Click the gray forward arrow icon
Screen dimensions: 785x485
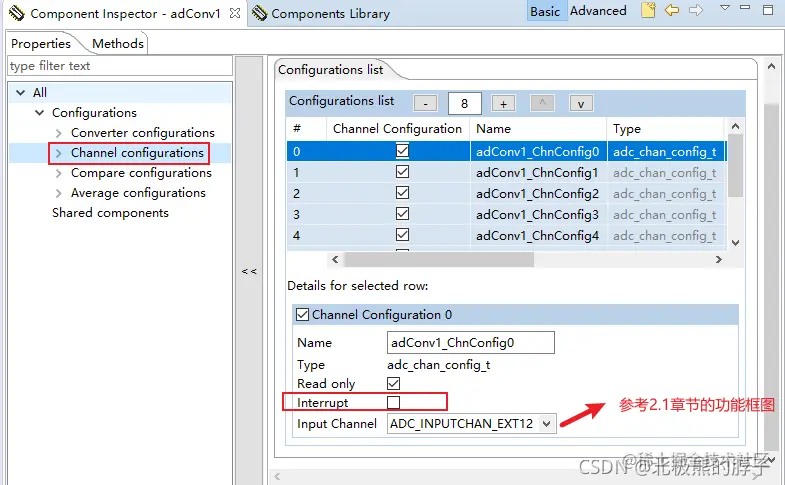click(696, 10)
